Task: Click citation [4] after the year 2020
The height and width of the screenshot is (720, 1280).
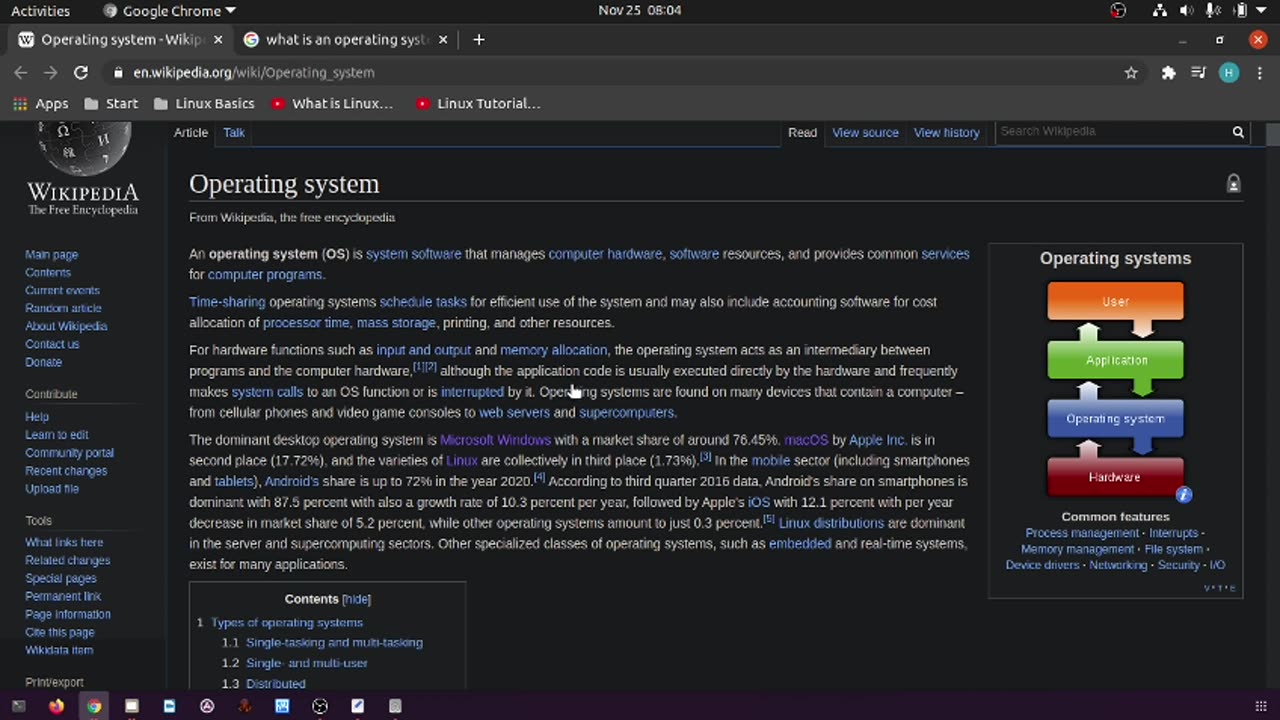Action: tap(539, 477)
